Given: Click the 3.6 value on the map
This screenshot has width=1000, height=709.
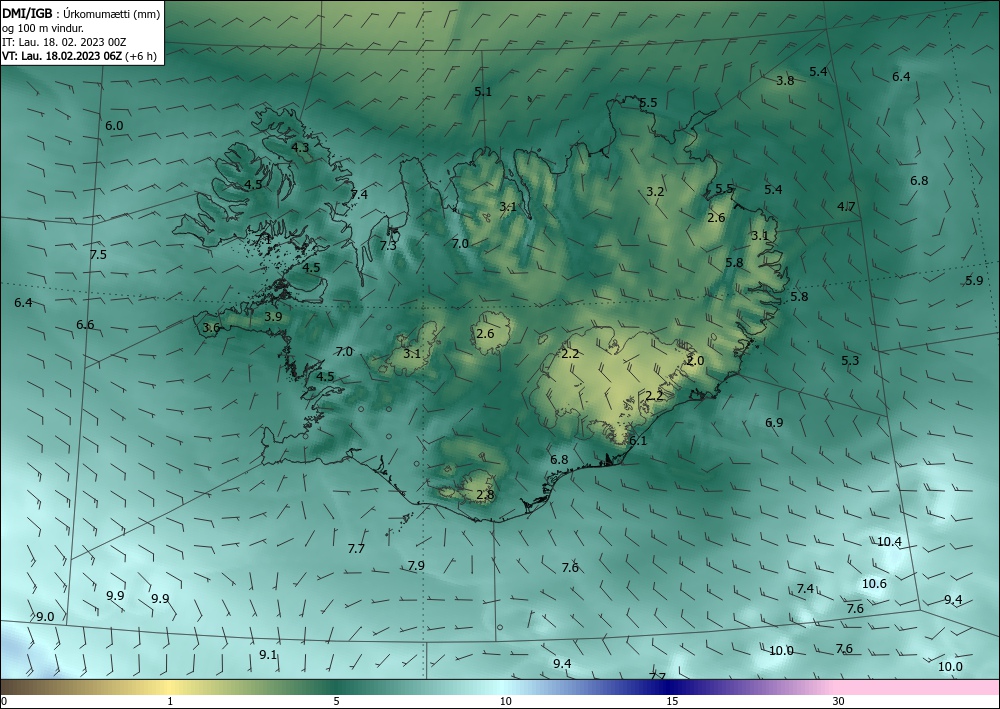Looking at the screenshot, I should (x=211, y=328).
